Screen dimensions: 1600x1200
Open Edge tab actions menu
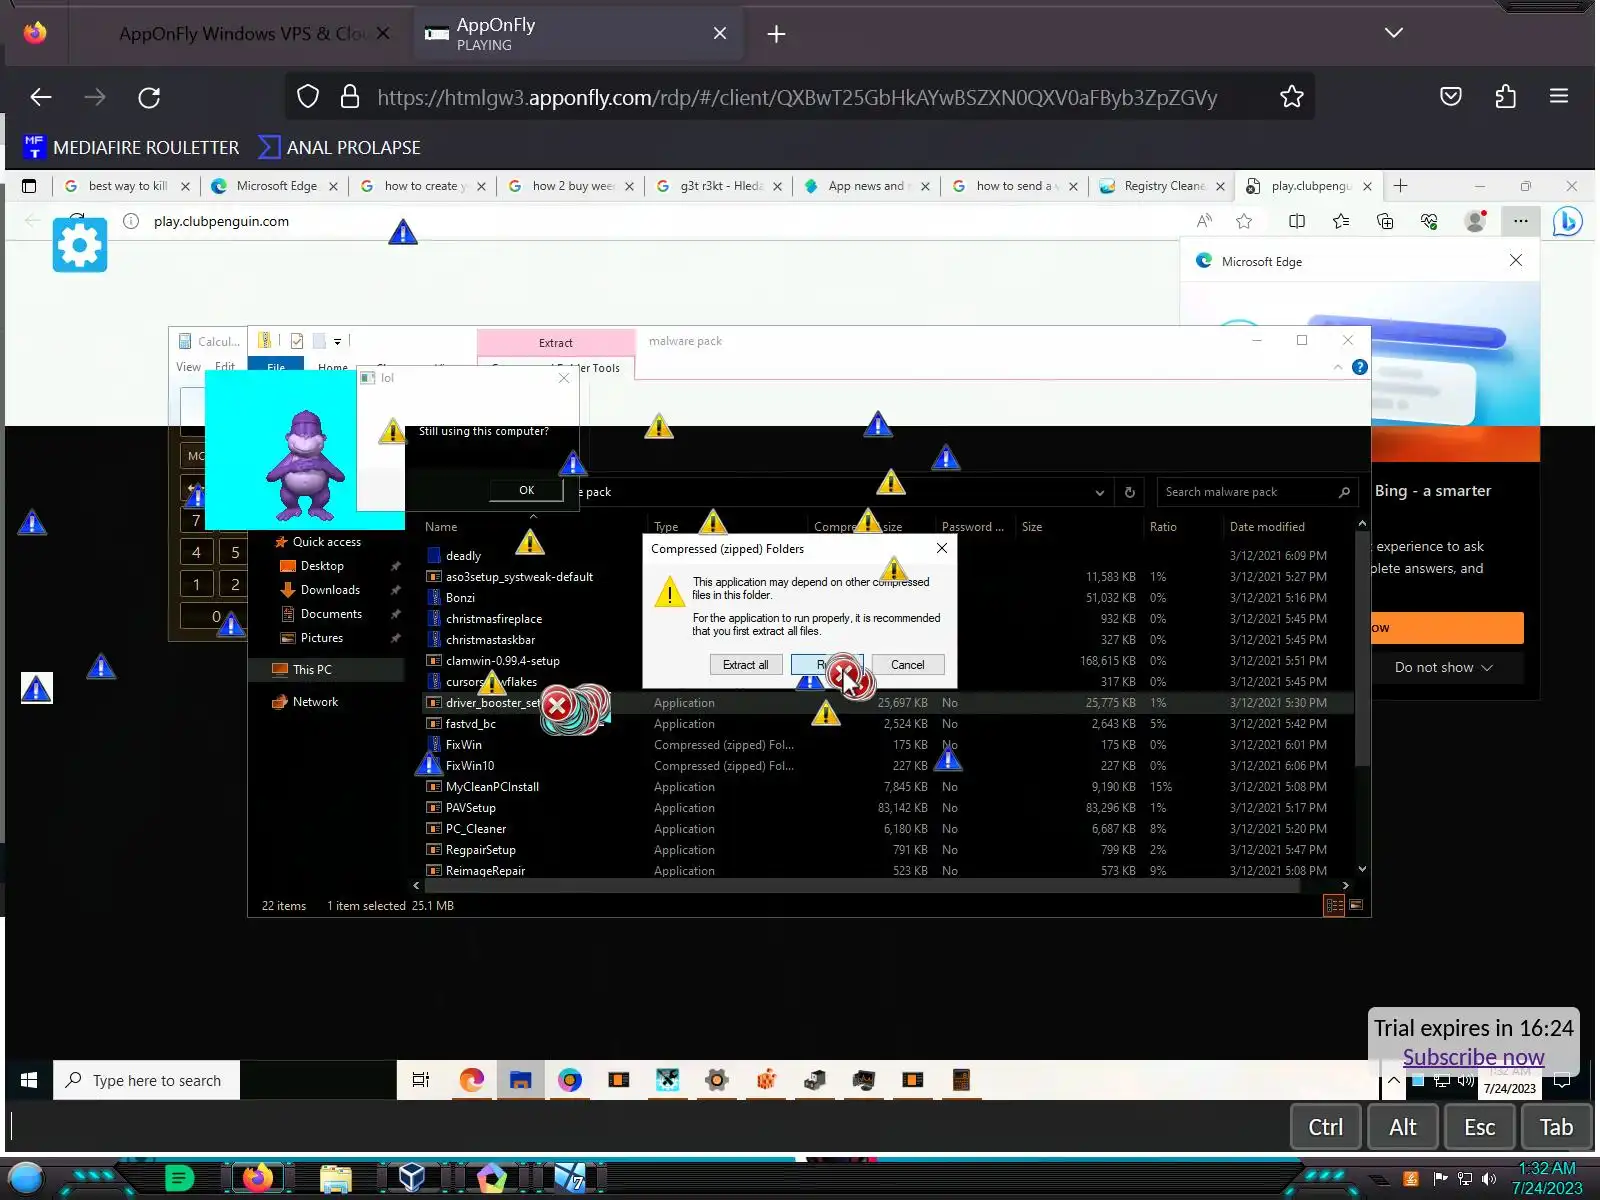[x=29, y=186]
